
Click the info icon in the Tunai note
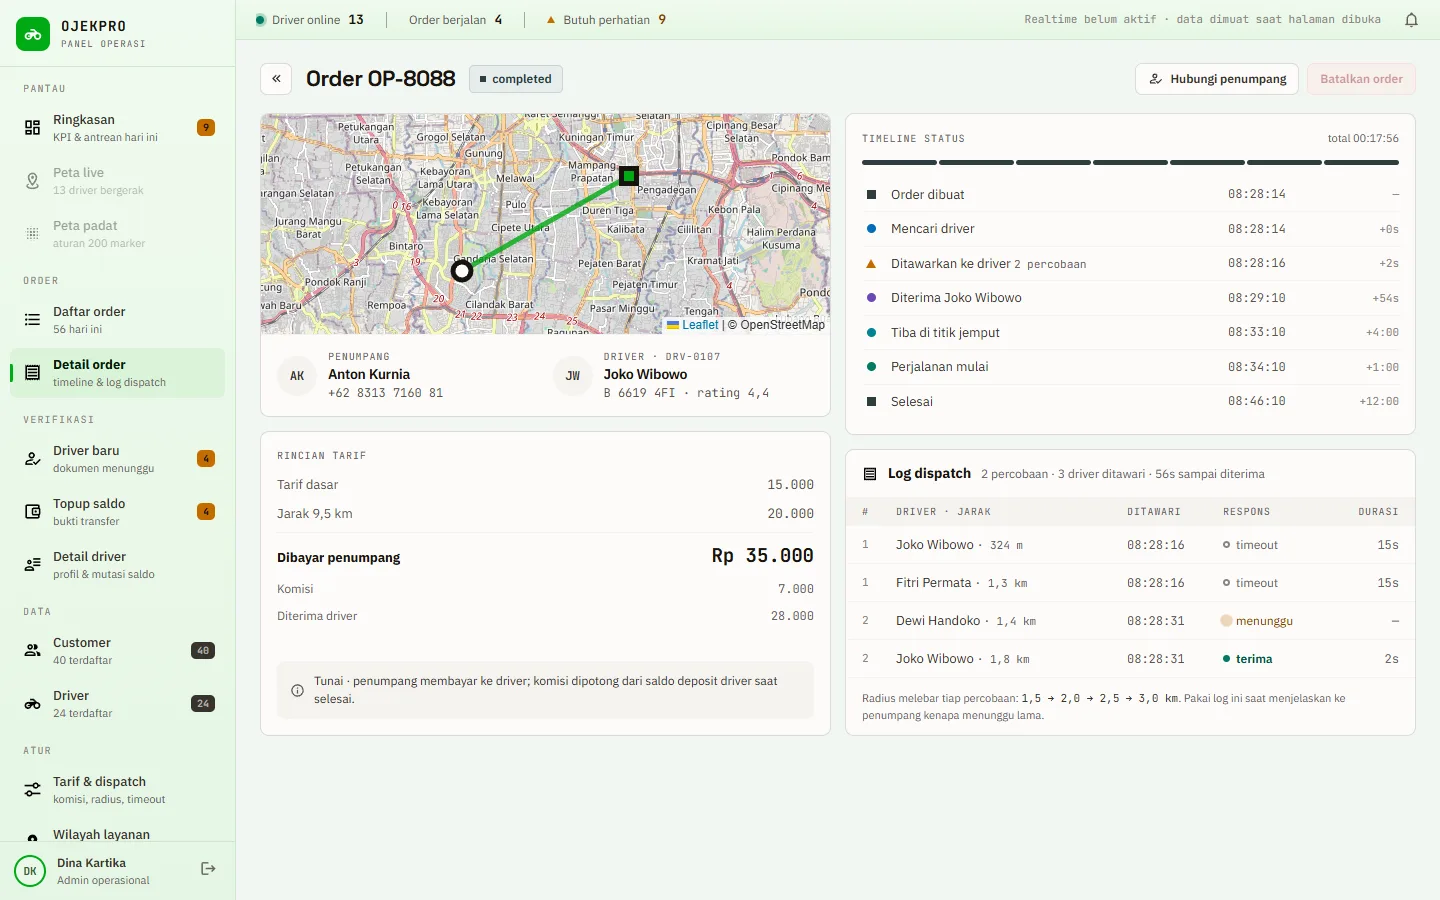pos(297,690)
